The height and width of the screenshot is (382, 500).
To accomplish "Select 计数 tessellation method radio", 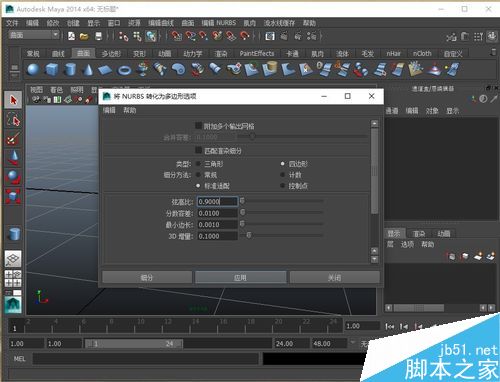I will click(x=282, y=175).
